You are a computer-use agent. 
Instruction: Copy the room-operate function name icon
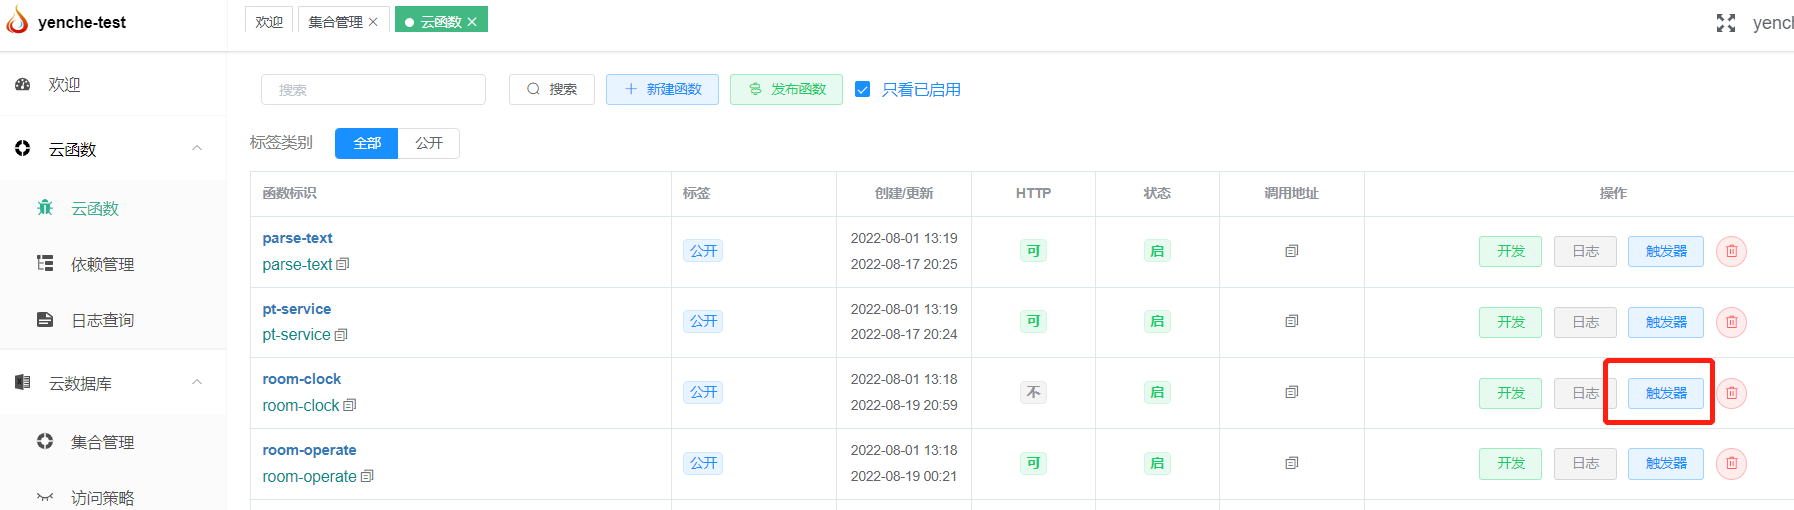click(x=367, y=476)
